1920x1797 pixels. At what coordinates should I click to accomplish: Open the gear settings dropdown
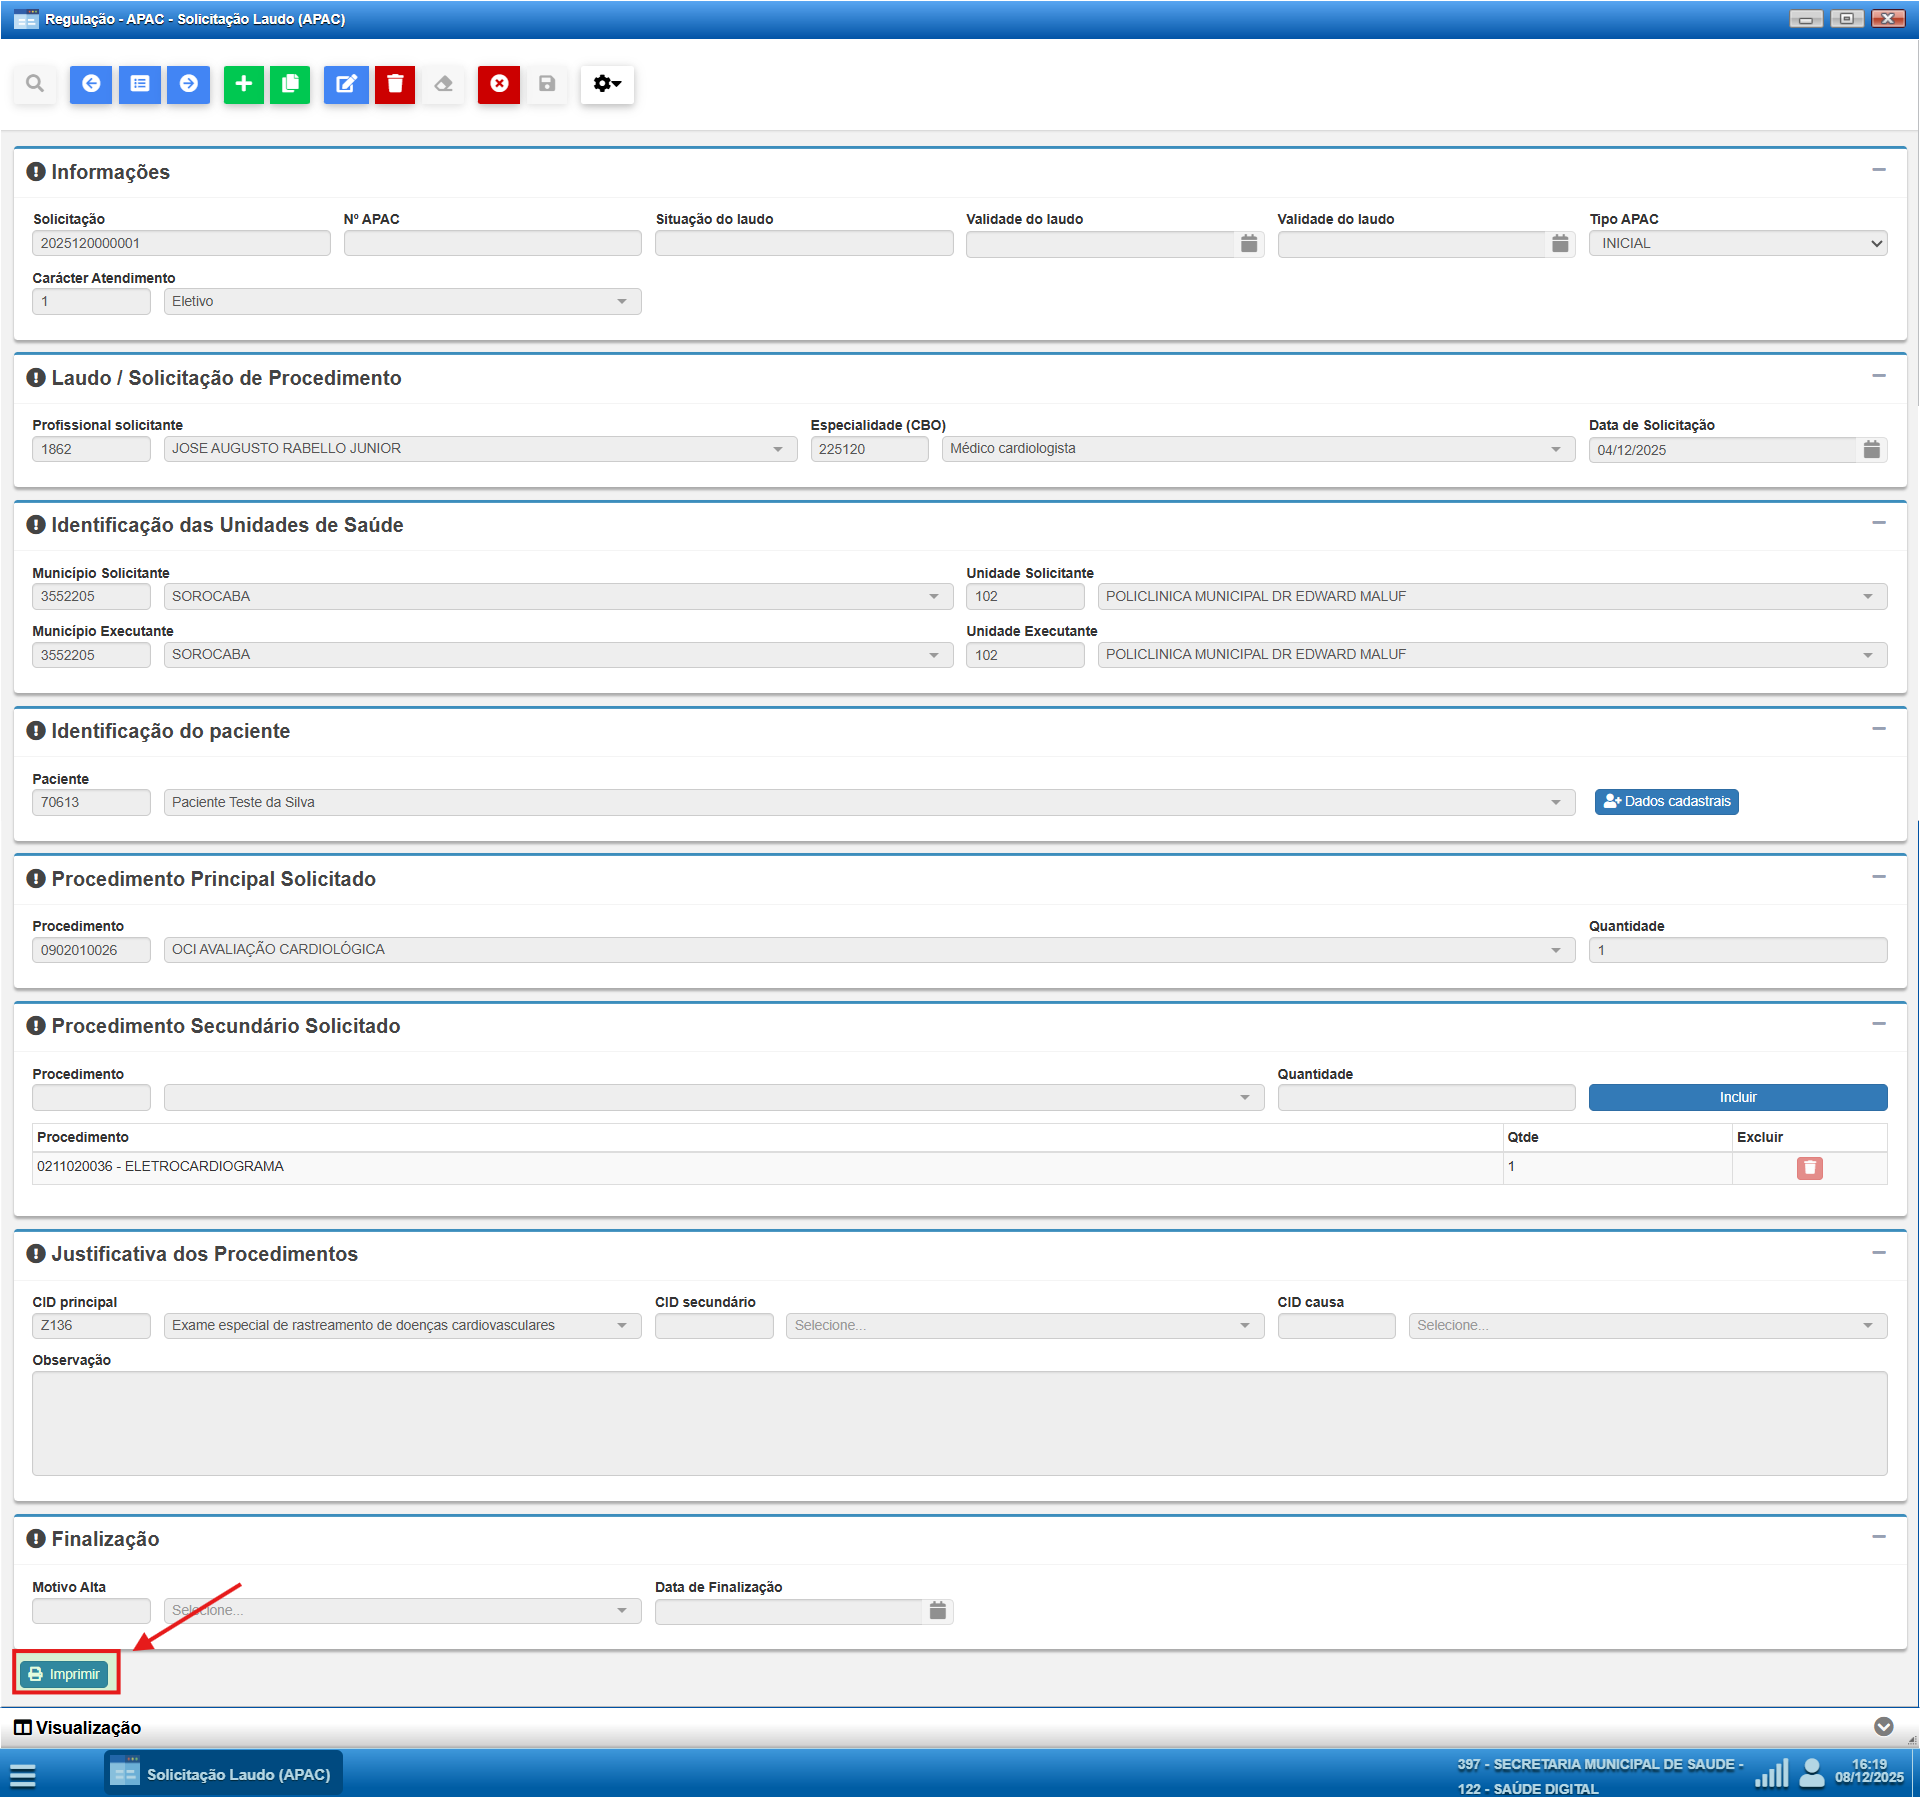tap(607, 84)
